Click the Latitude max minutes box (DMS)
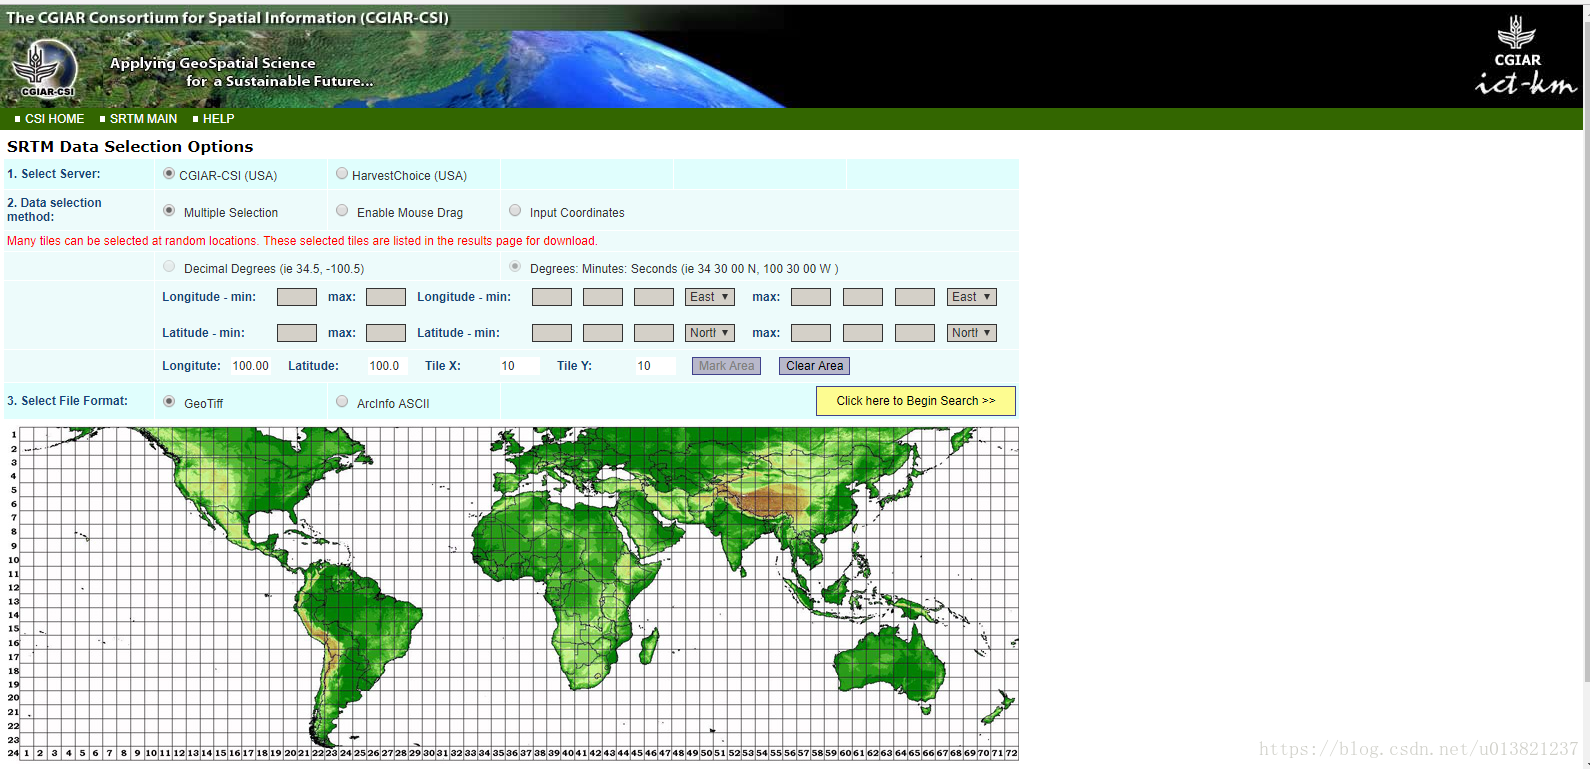This screenshot has height=769, width=1590. [863, 333]
